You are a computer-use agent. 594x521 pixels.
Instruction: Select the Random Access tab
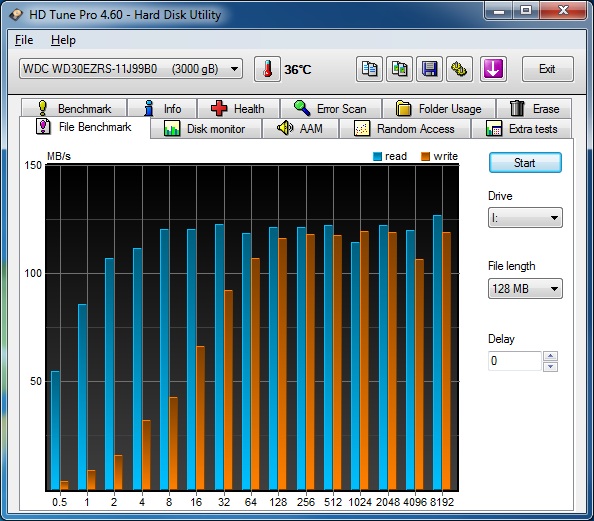click(405, 129)
